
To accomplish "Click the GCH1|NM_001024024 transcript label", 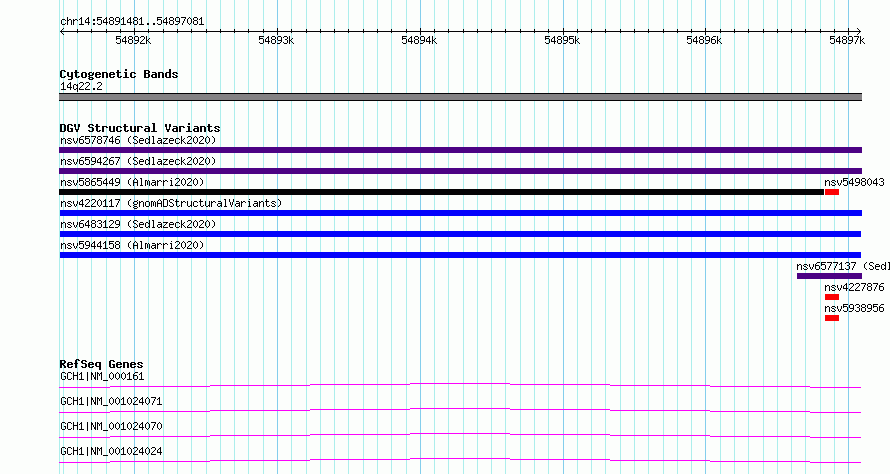I will [111, 451].
